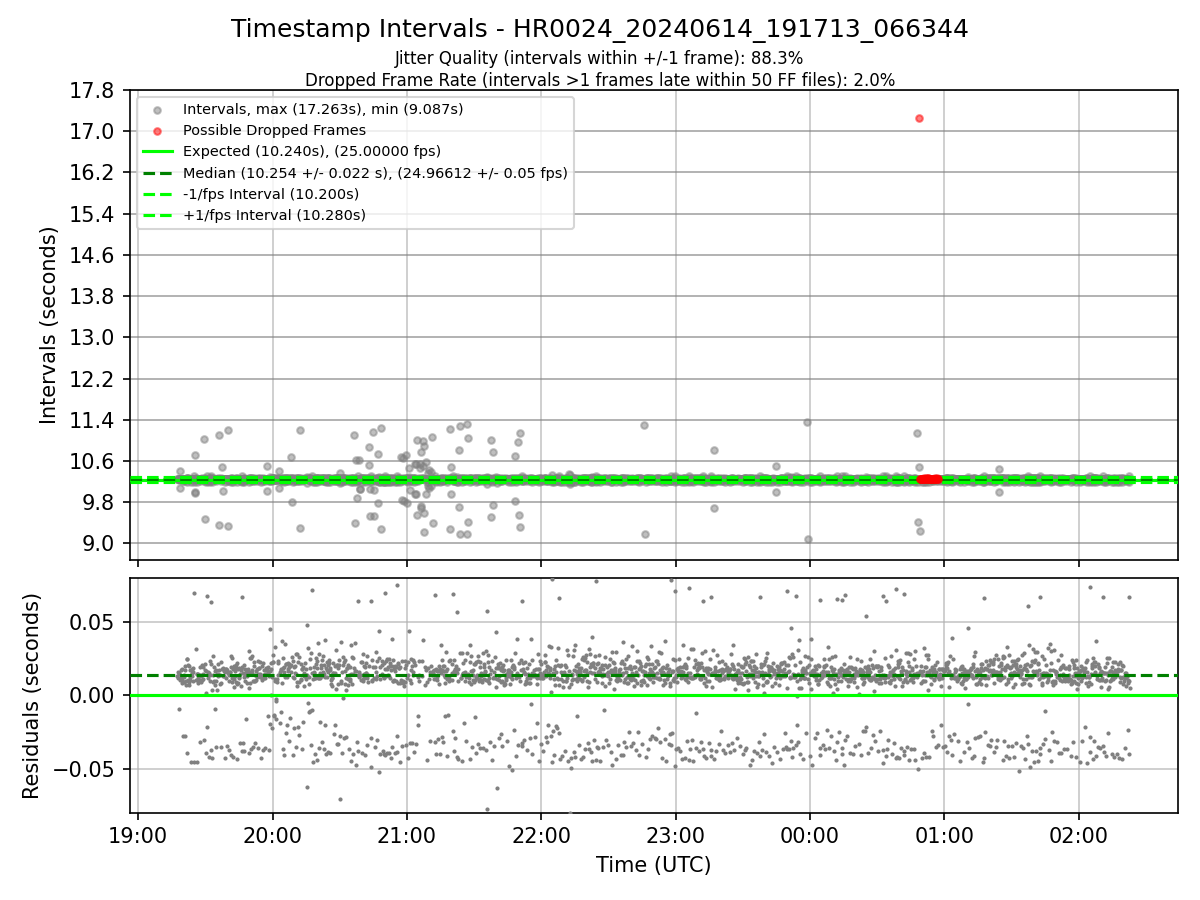Click legend entry '+1/fps Interval (10.280s)'
Viewport: 1200px width, 900px height.
(274, 215)
